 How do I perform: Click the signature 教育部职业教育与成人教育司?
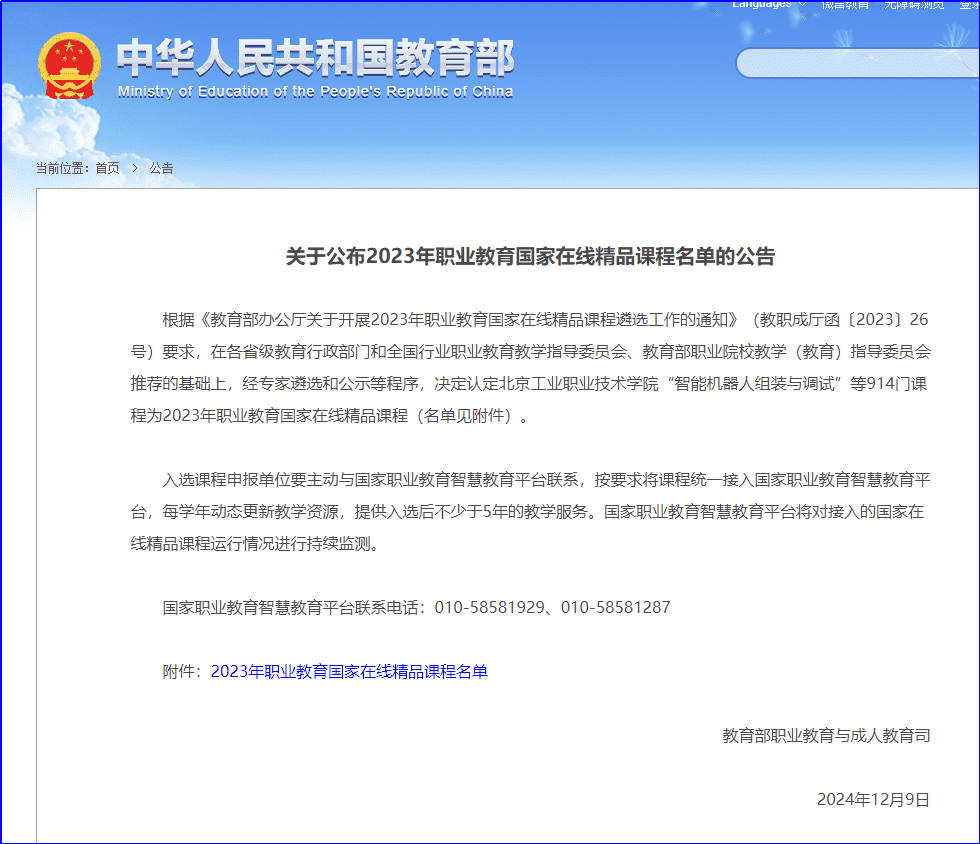[x=826, y=735]
